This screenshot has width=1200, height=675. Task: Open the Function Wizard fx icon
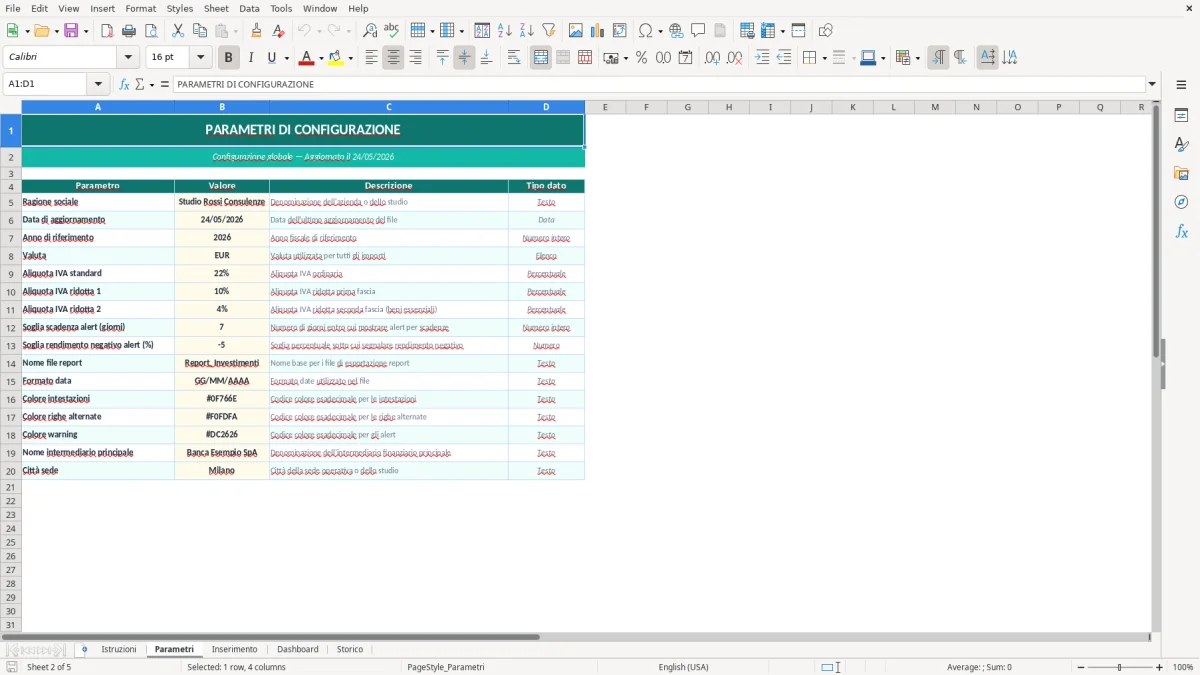pyautogui.click(x=124, y=84)
